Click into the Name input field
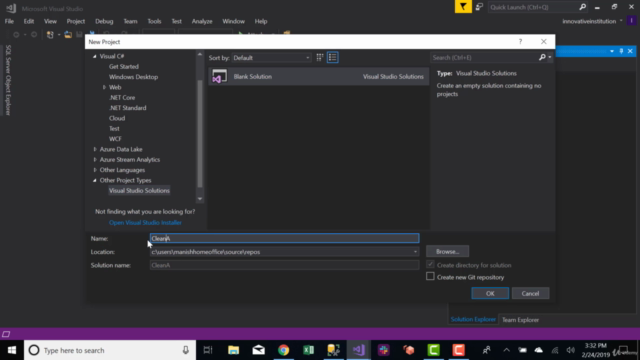Screen dimensions: 640x360 (284, 238)
